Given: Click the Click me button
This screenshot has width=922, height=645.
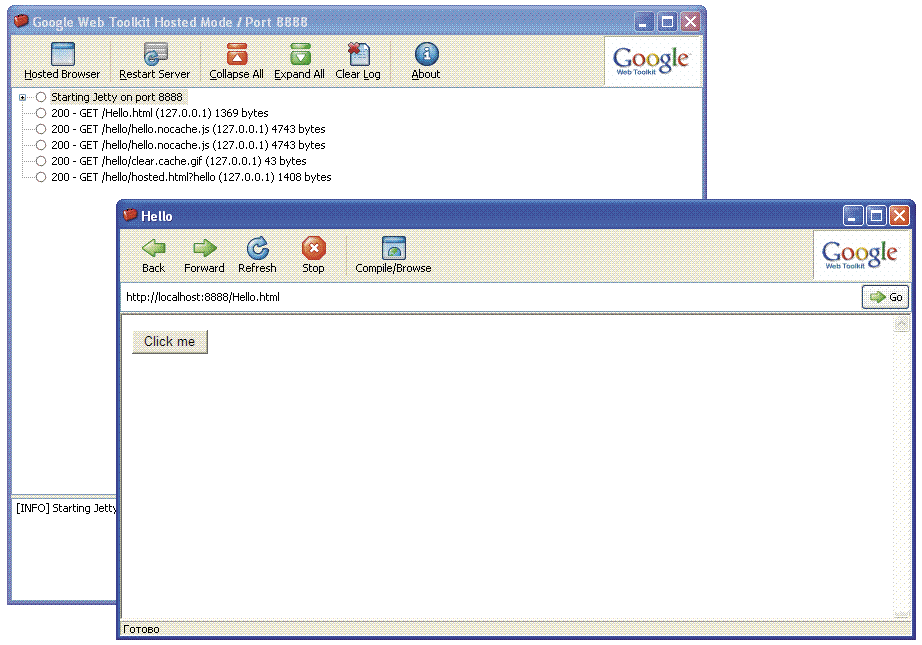Looking at the screenshot, I should [170, 342].
